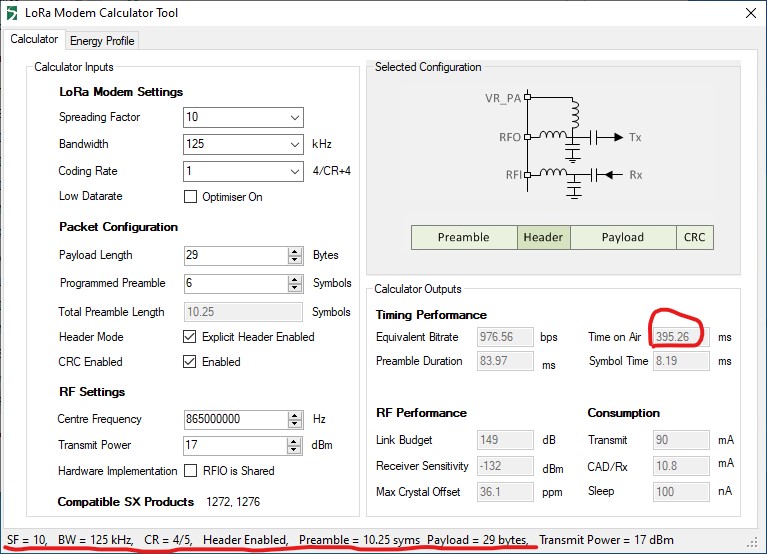
Task: Click status bar 'Transmit Power = 17 dBm'
Action: tap(607, 540)
